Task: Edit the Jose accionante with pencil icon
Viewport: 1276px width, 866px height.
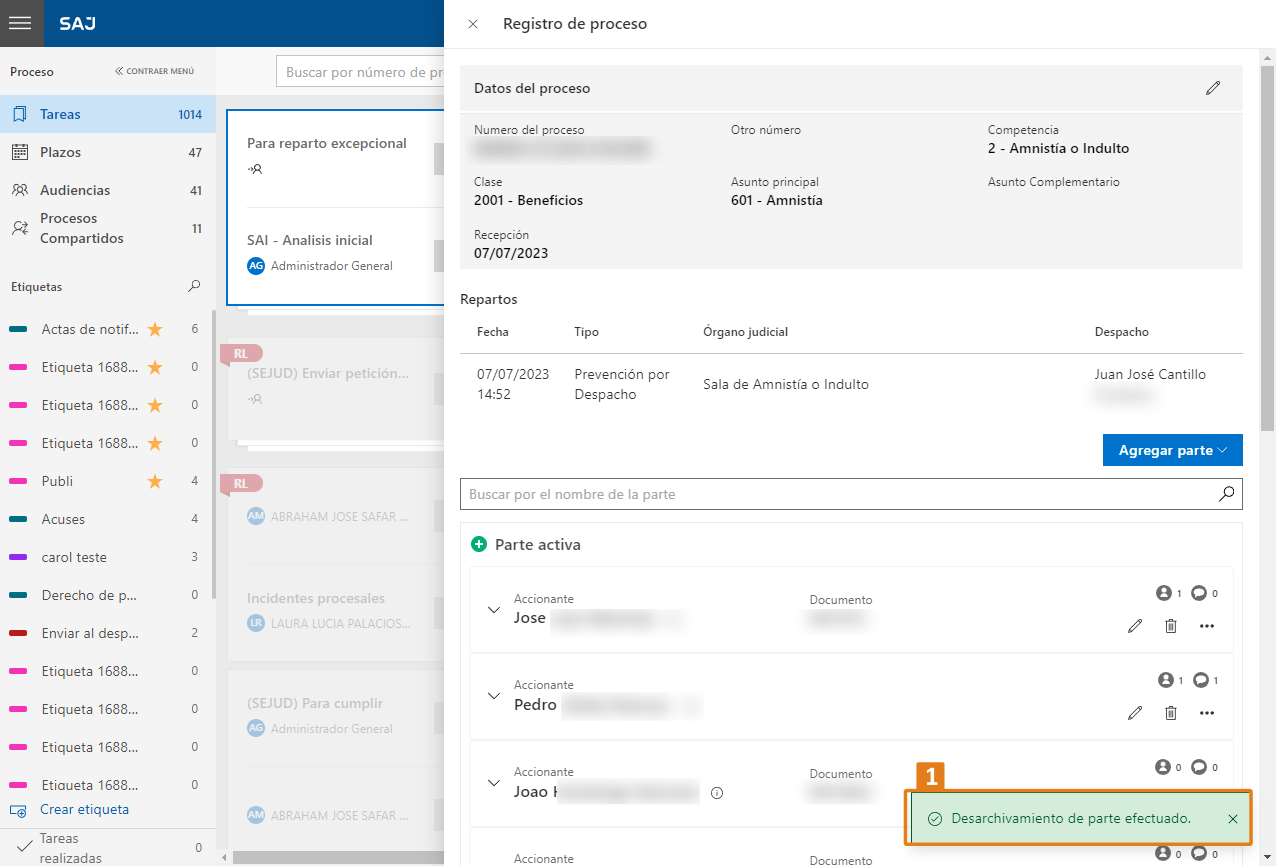Action: pyautogui.click(x=1135, y=626)
